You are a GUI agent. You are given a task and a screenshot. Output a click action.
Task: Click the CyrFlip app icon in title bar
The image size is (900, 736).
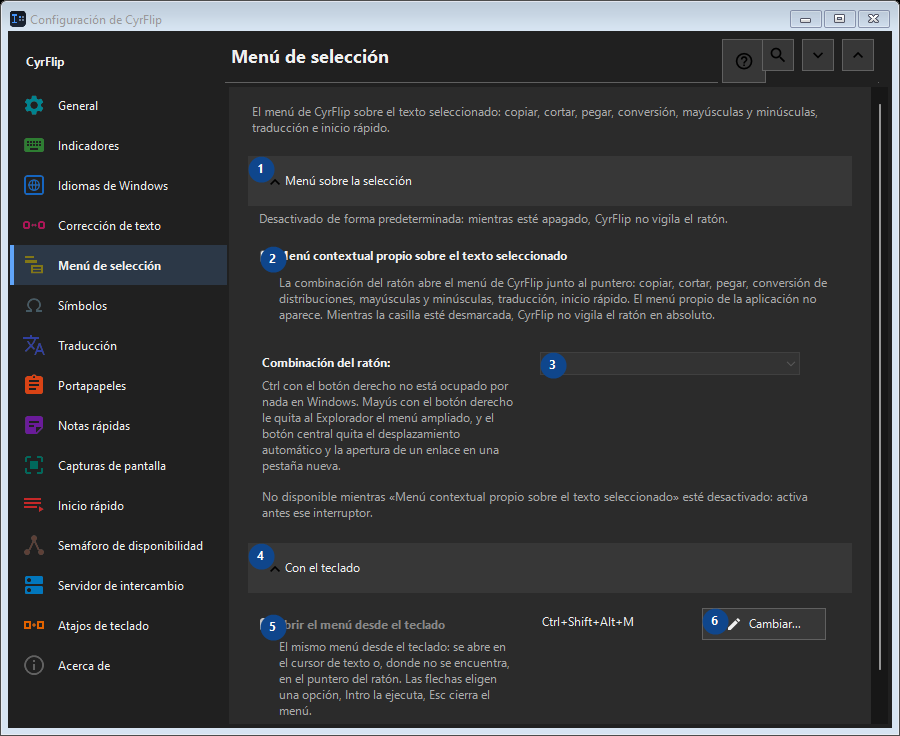tap(18, 19)
